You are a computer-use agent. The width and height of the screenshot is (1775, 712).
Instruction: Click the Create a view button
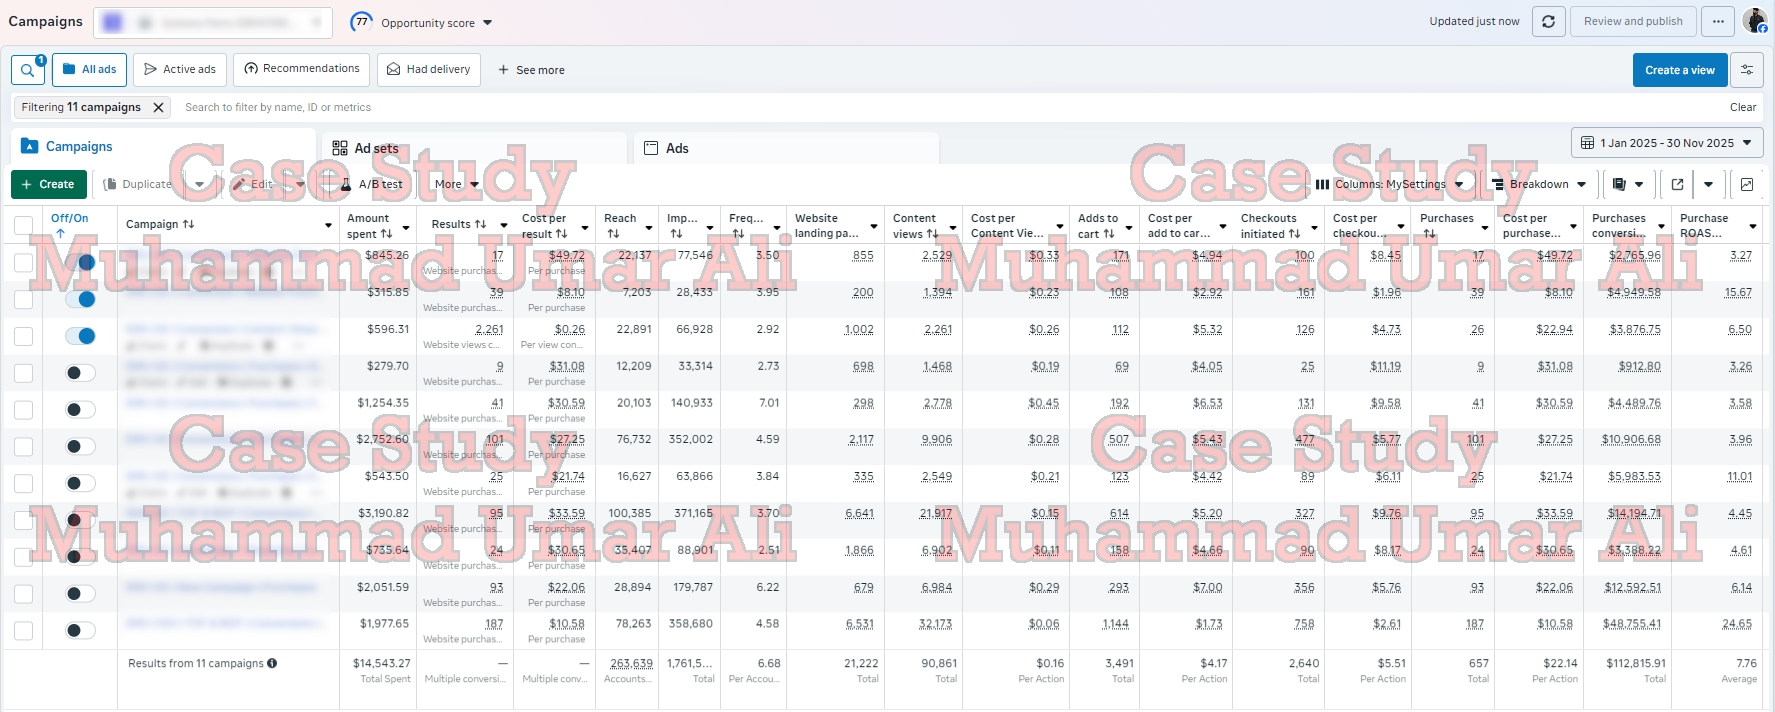(x=1679, y=70)
